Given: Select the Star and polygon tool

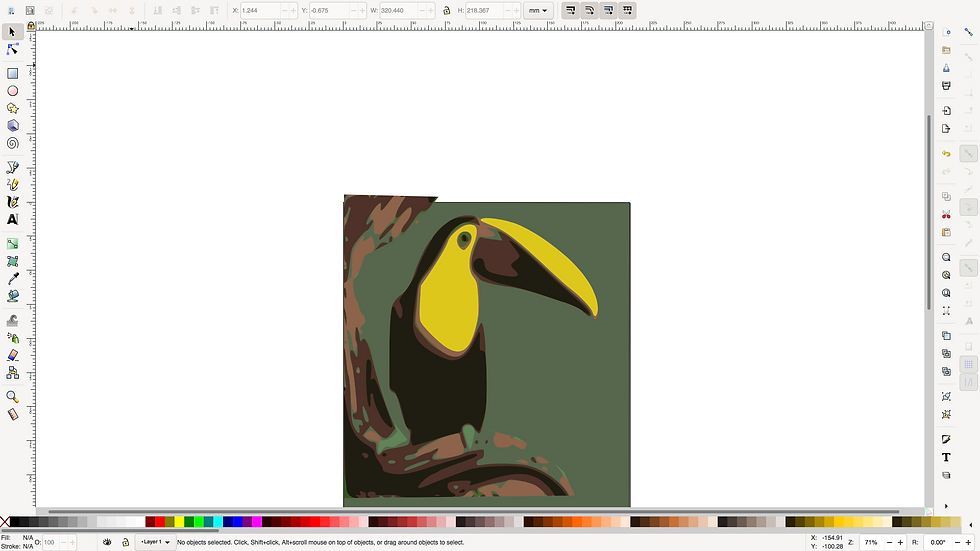Looking at the screenshot, I should [x=13, y=108].
